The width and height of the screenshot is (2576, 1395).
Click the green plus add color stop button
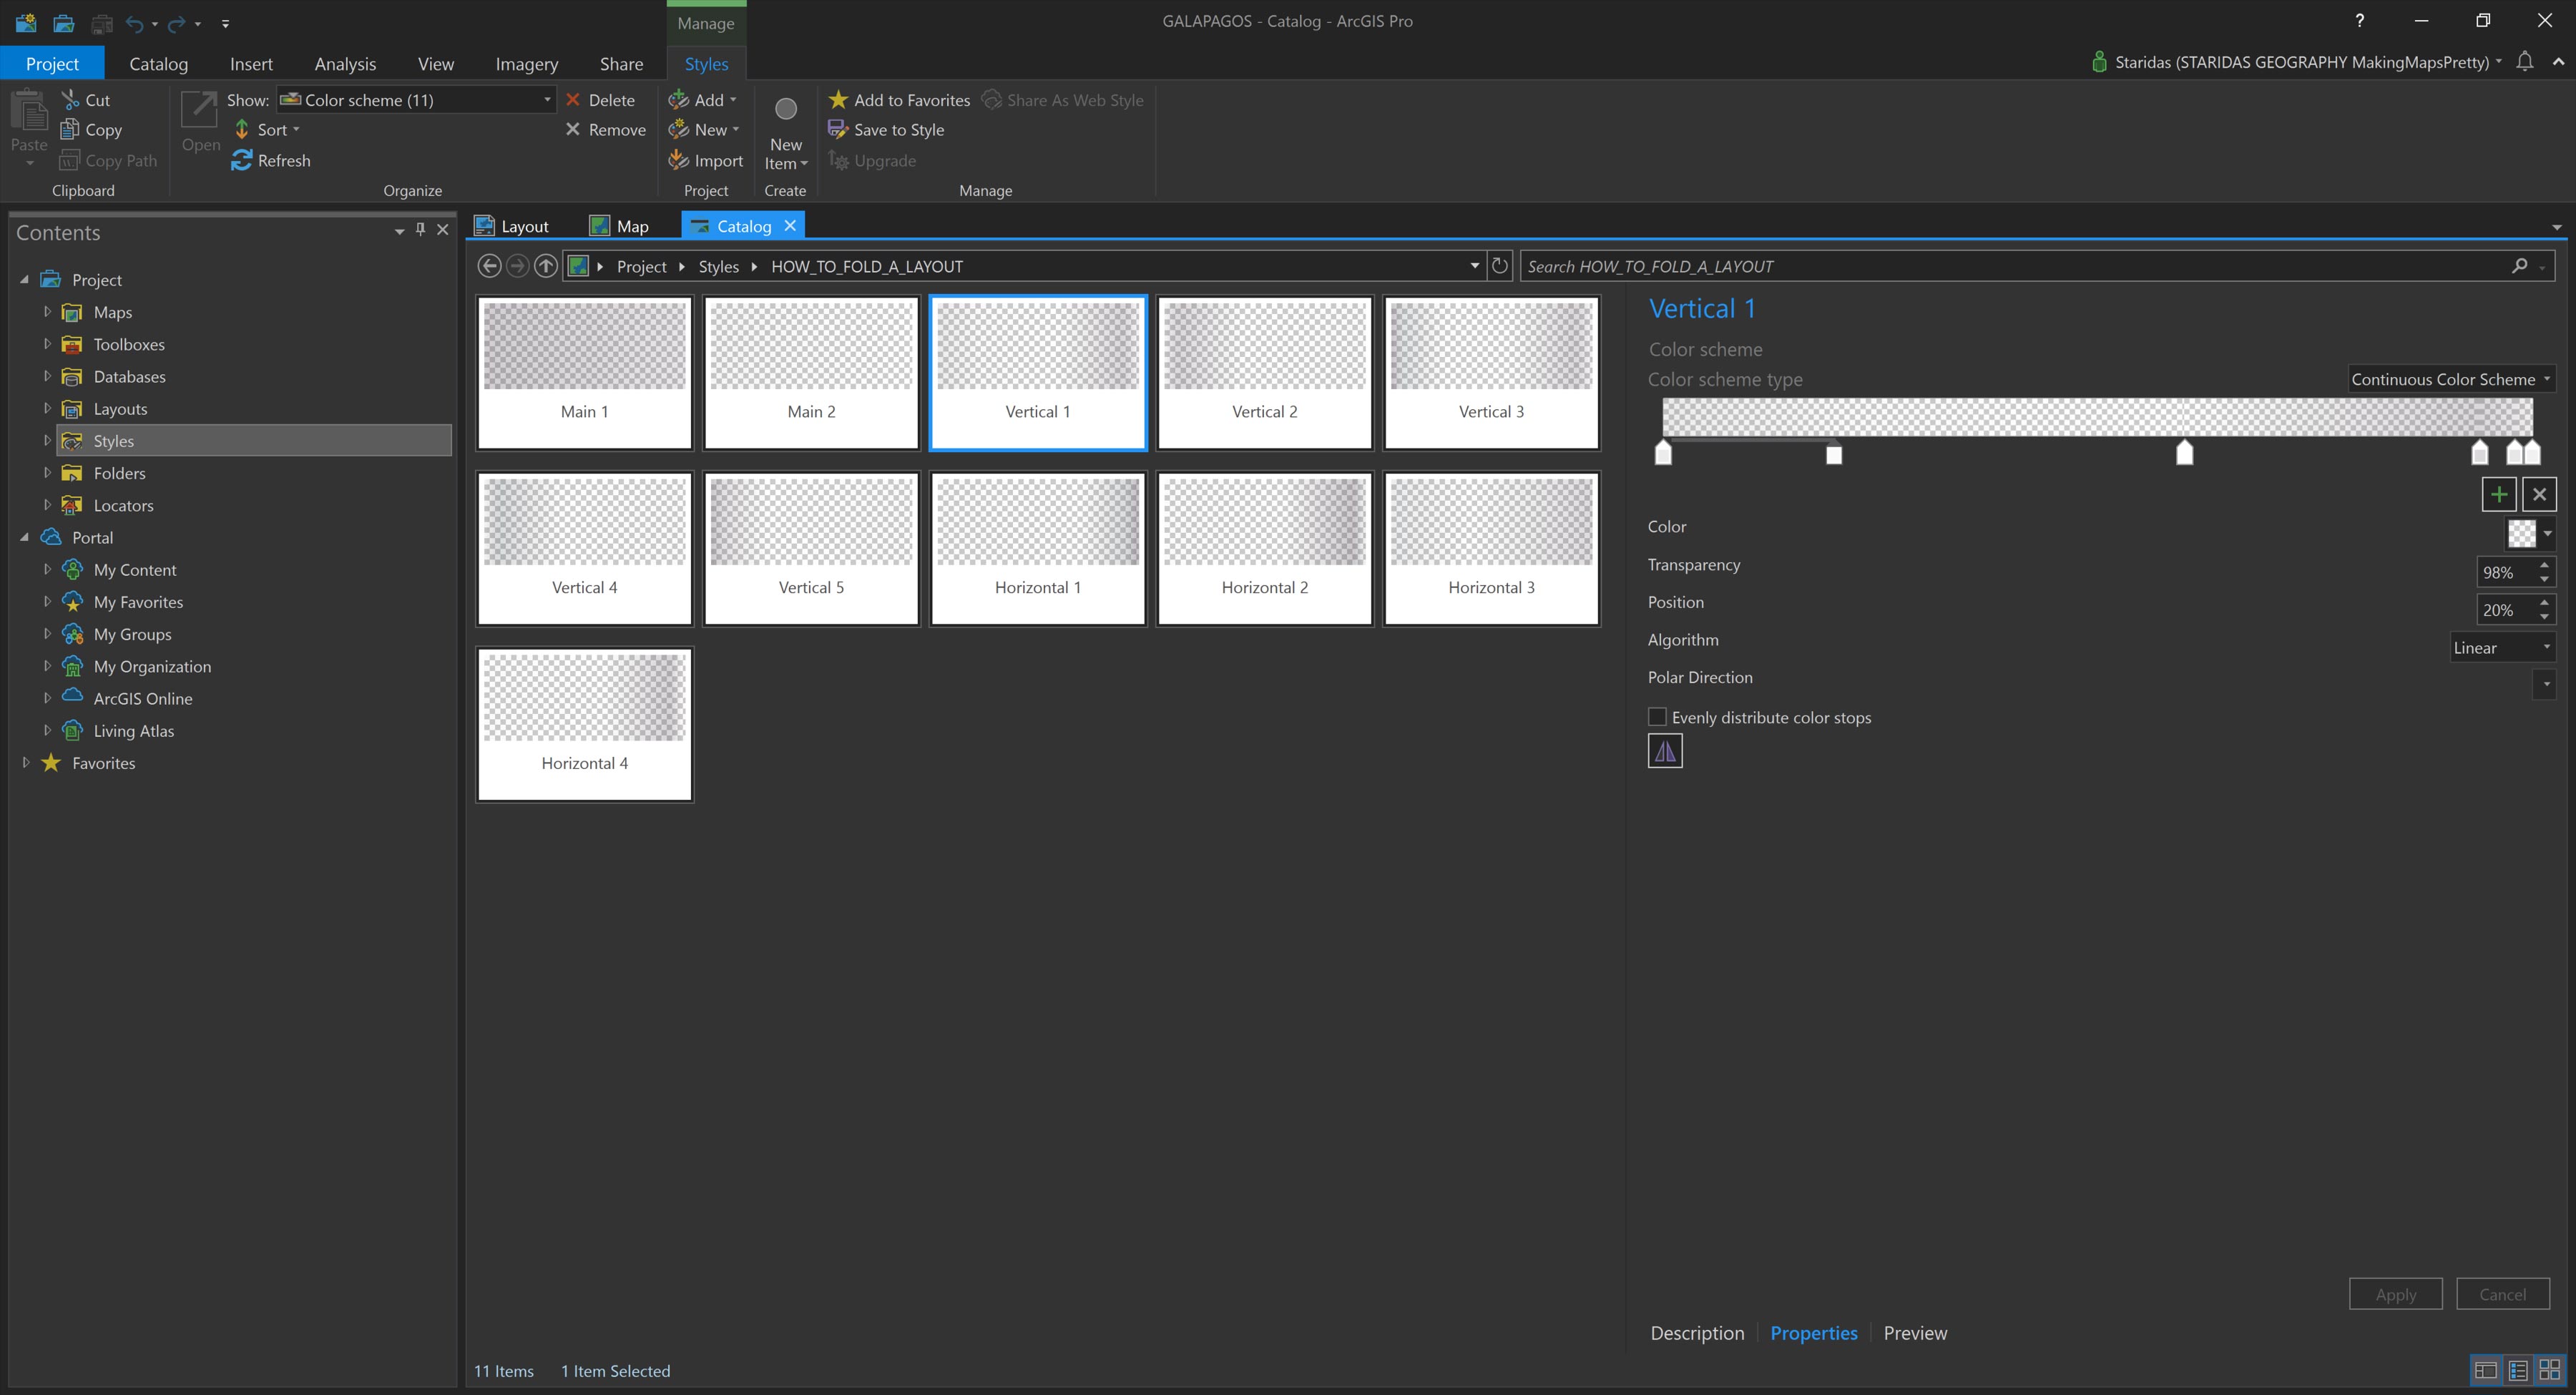click(2498, 494)
